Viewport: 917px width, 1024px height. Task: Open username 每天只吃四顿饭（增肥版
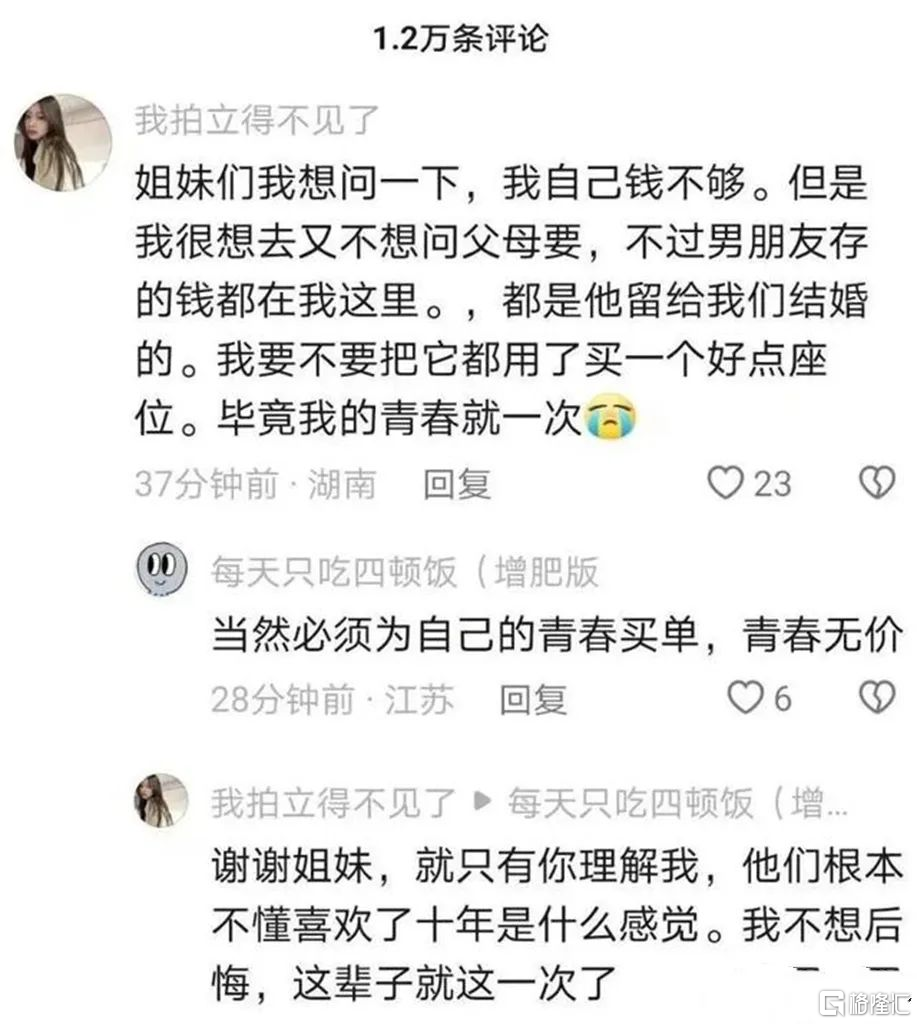pos(405,572)
